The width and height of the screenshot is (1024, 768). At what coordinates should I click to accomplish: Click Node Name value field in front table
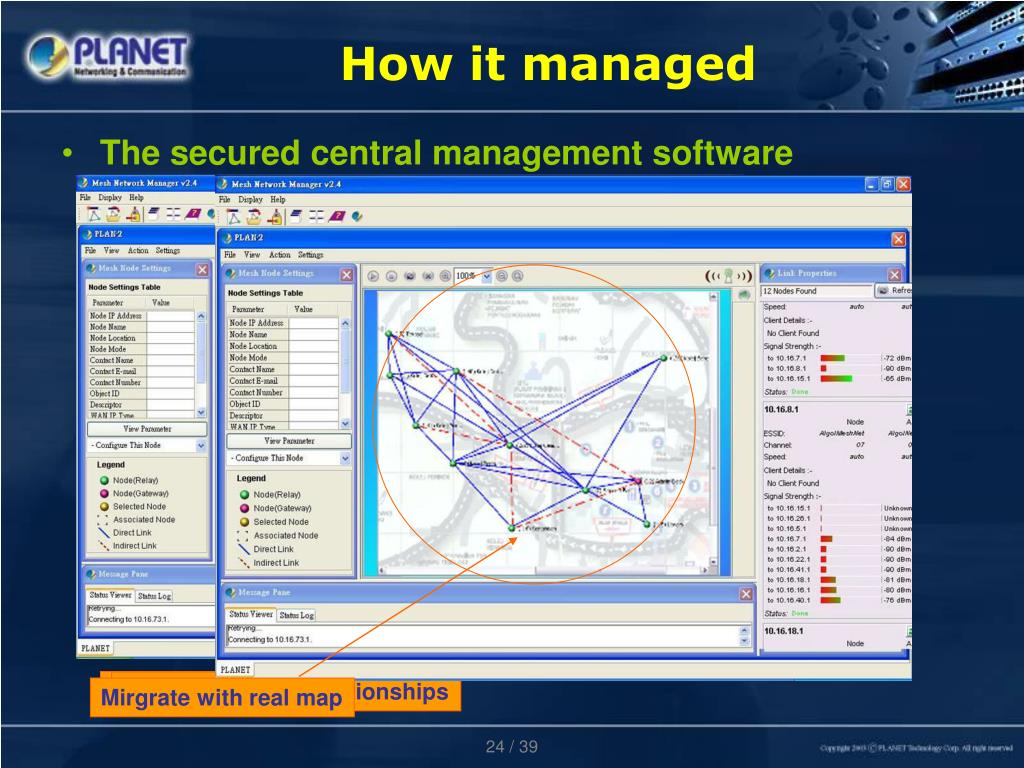pos(313,335)
